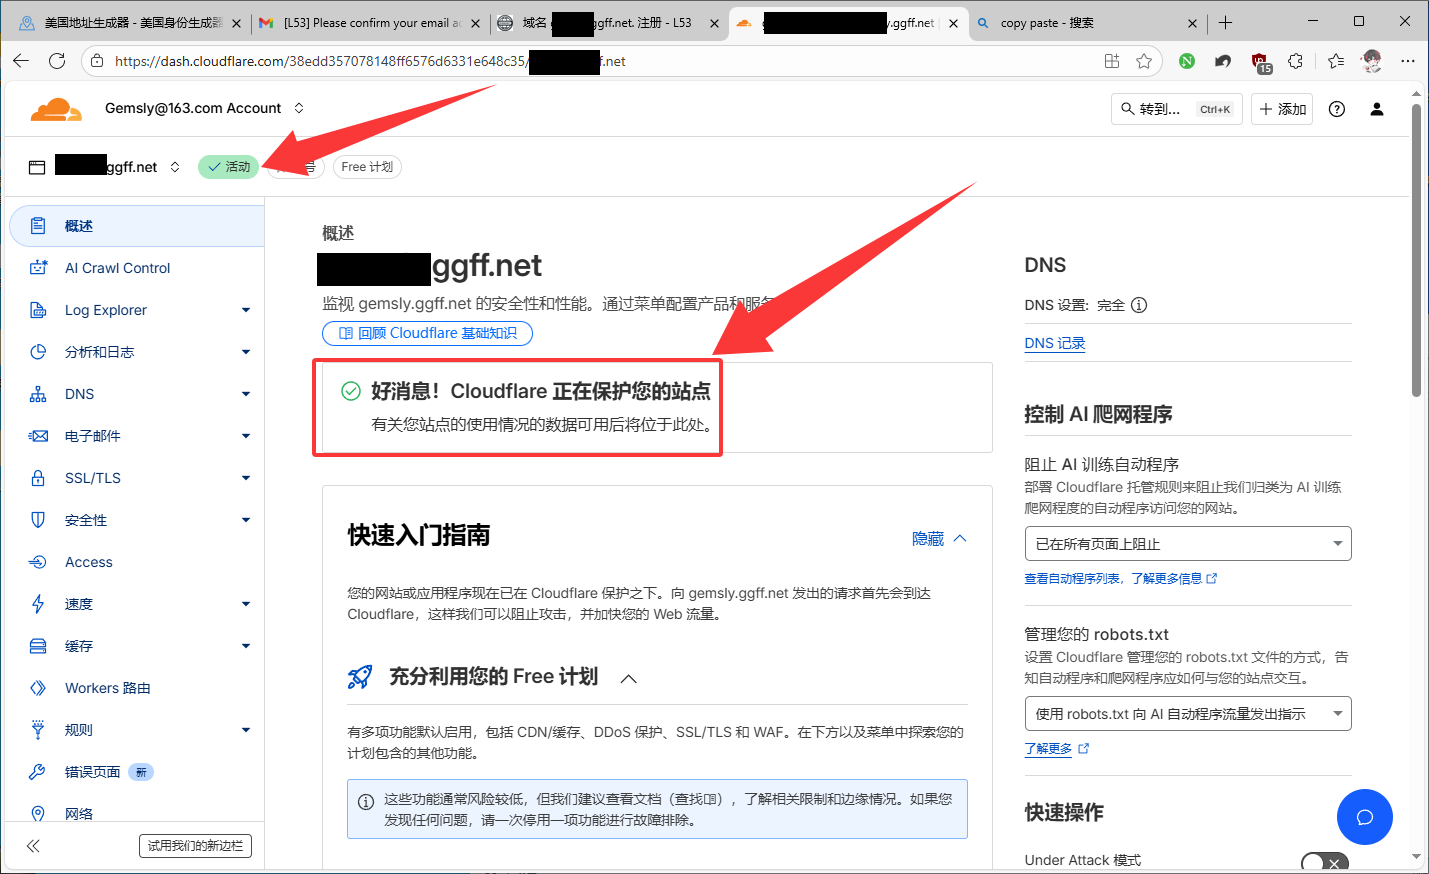Open the blue chat support bubble
Viewport: 1429px width, 874px height.
coord(1364,817)
